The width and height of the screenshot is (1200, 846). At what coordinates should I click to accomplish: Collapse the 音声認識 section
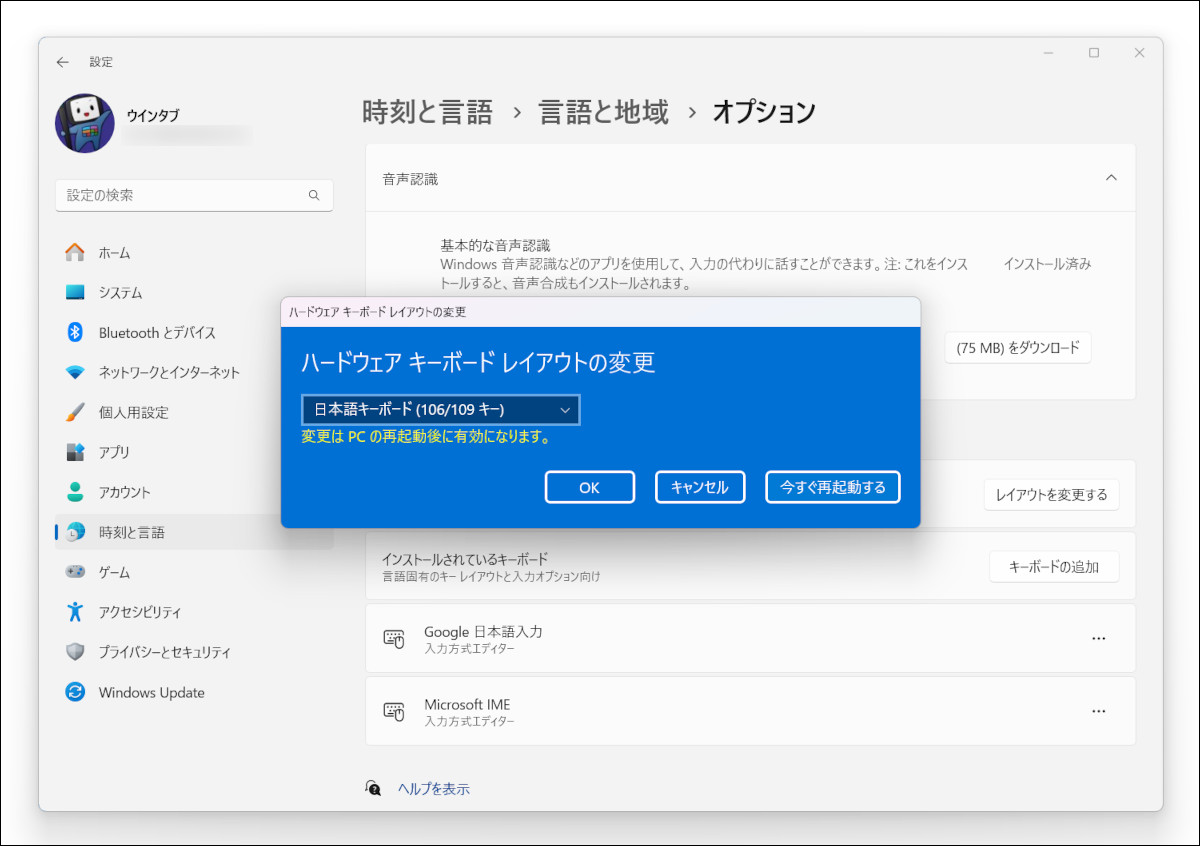pyautogui.click(x=1111, y=177)
